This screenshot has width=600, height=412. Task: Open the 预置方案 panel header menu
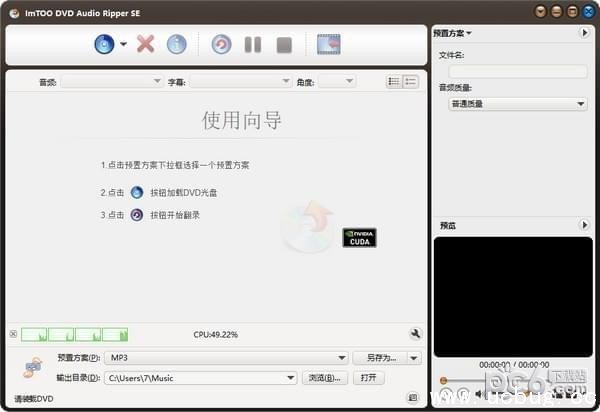pos(453,33)
